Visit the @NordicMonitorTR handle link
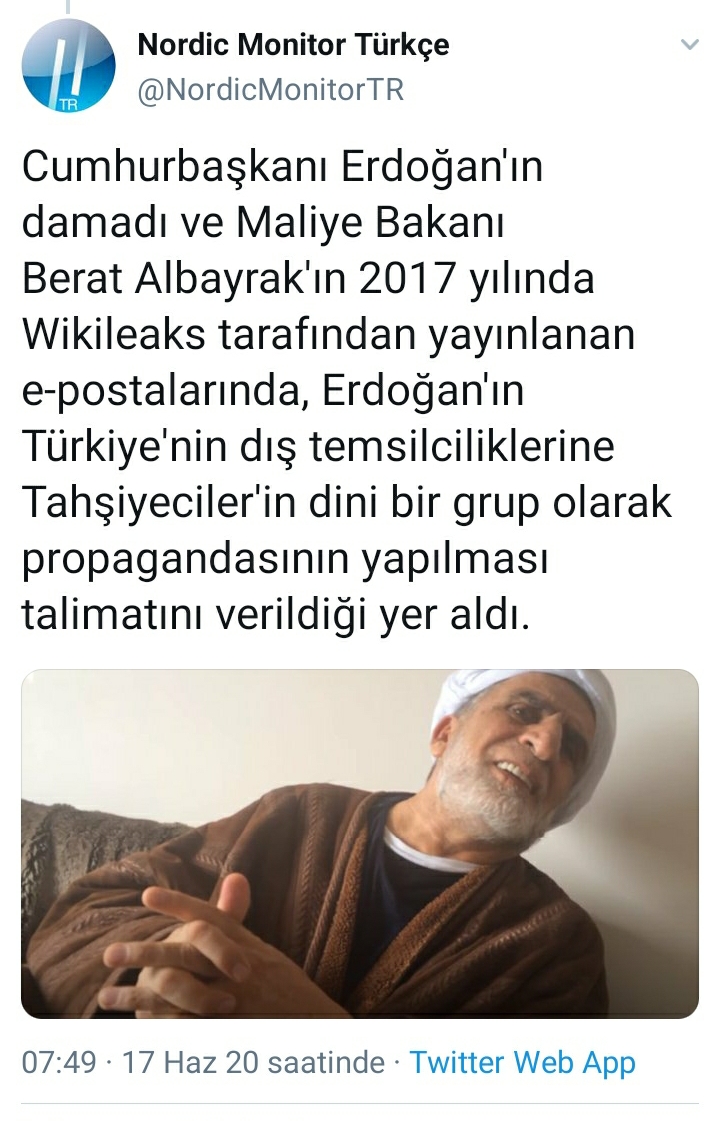This screenshot has height=1121, width=720. (270, 90)
